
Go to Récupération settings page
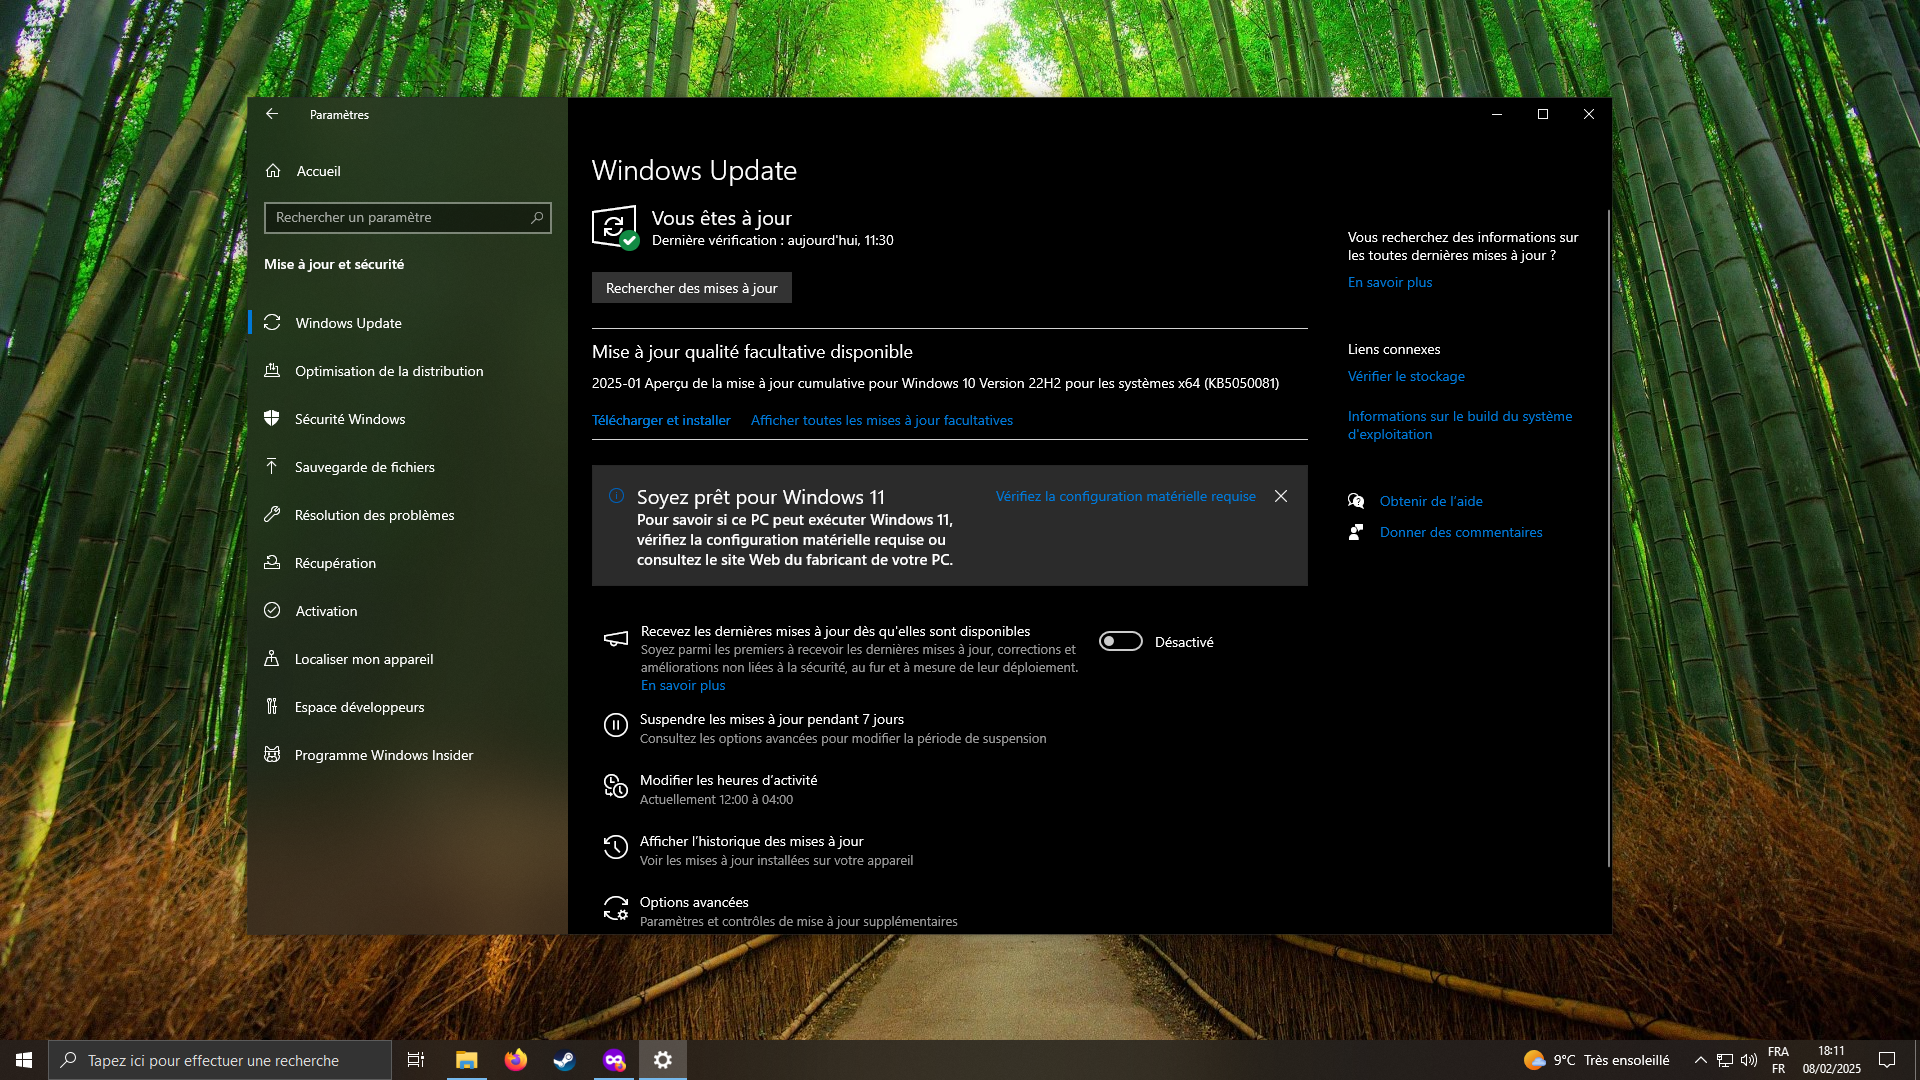[x=408, y=563]
